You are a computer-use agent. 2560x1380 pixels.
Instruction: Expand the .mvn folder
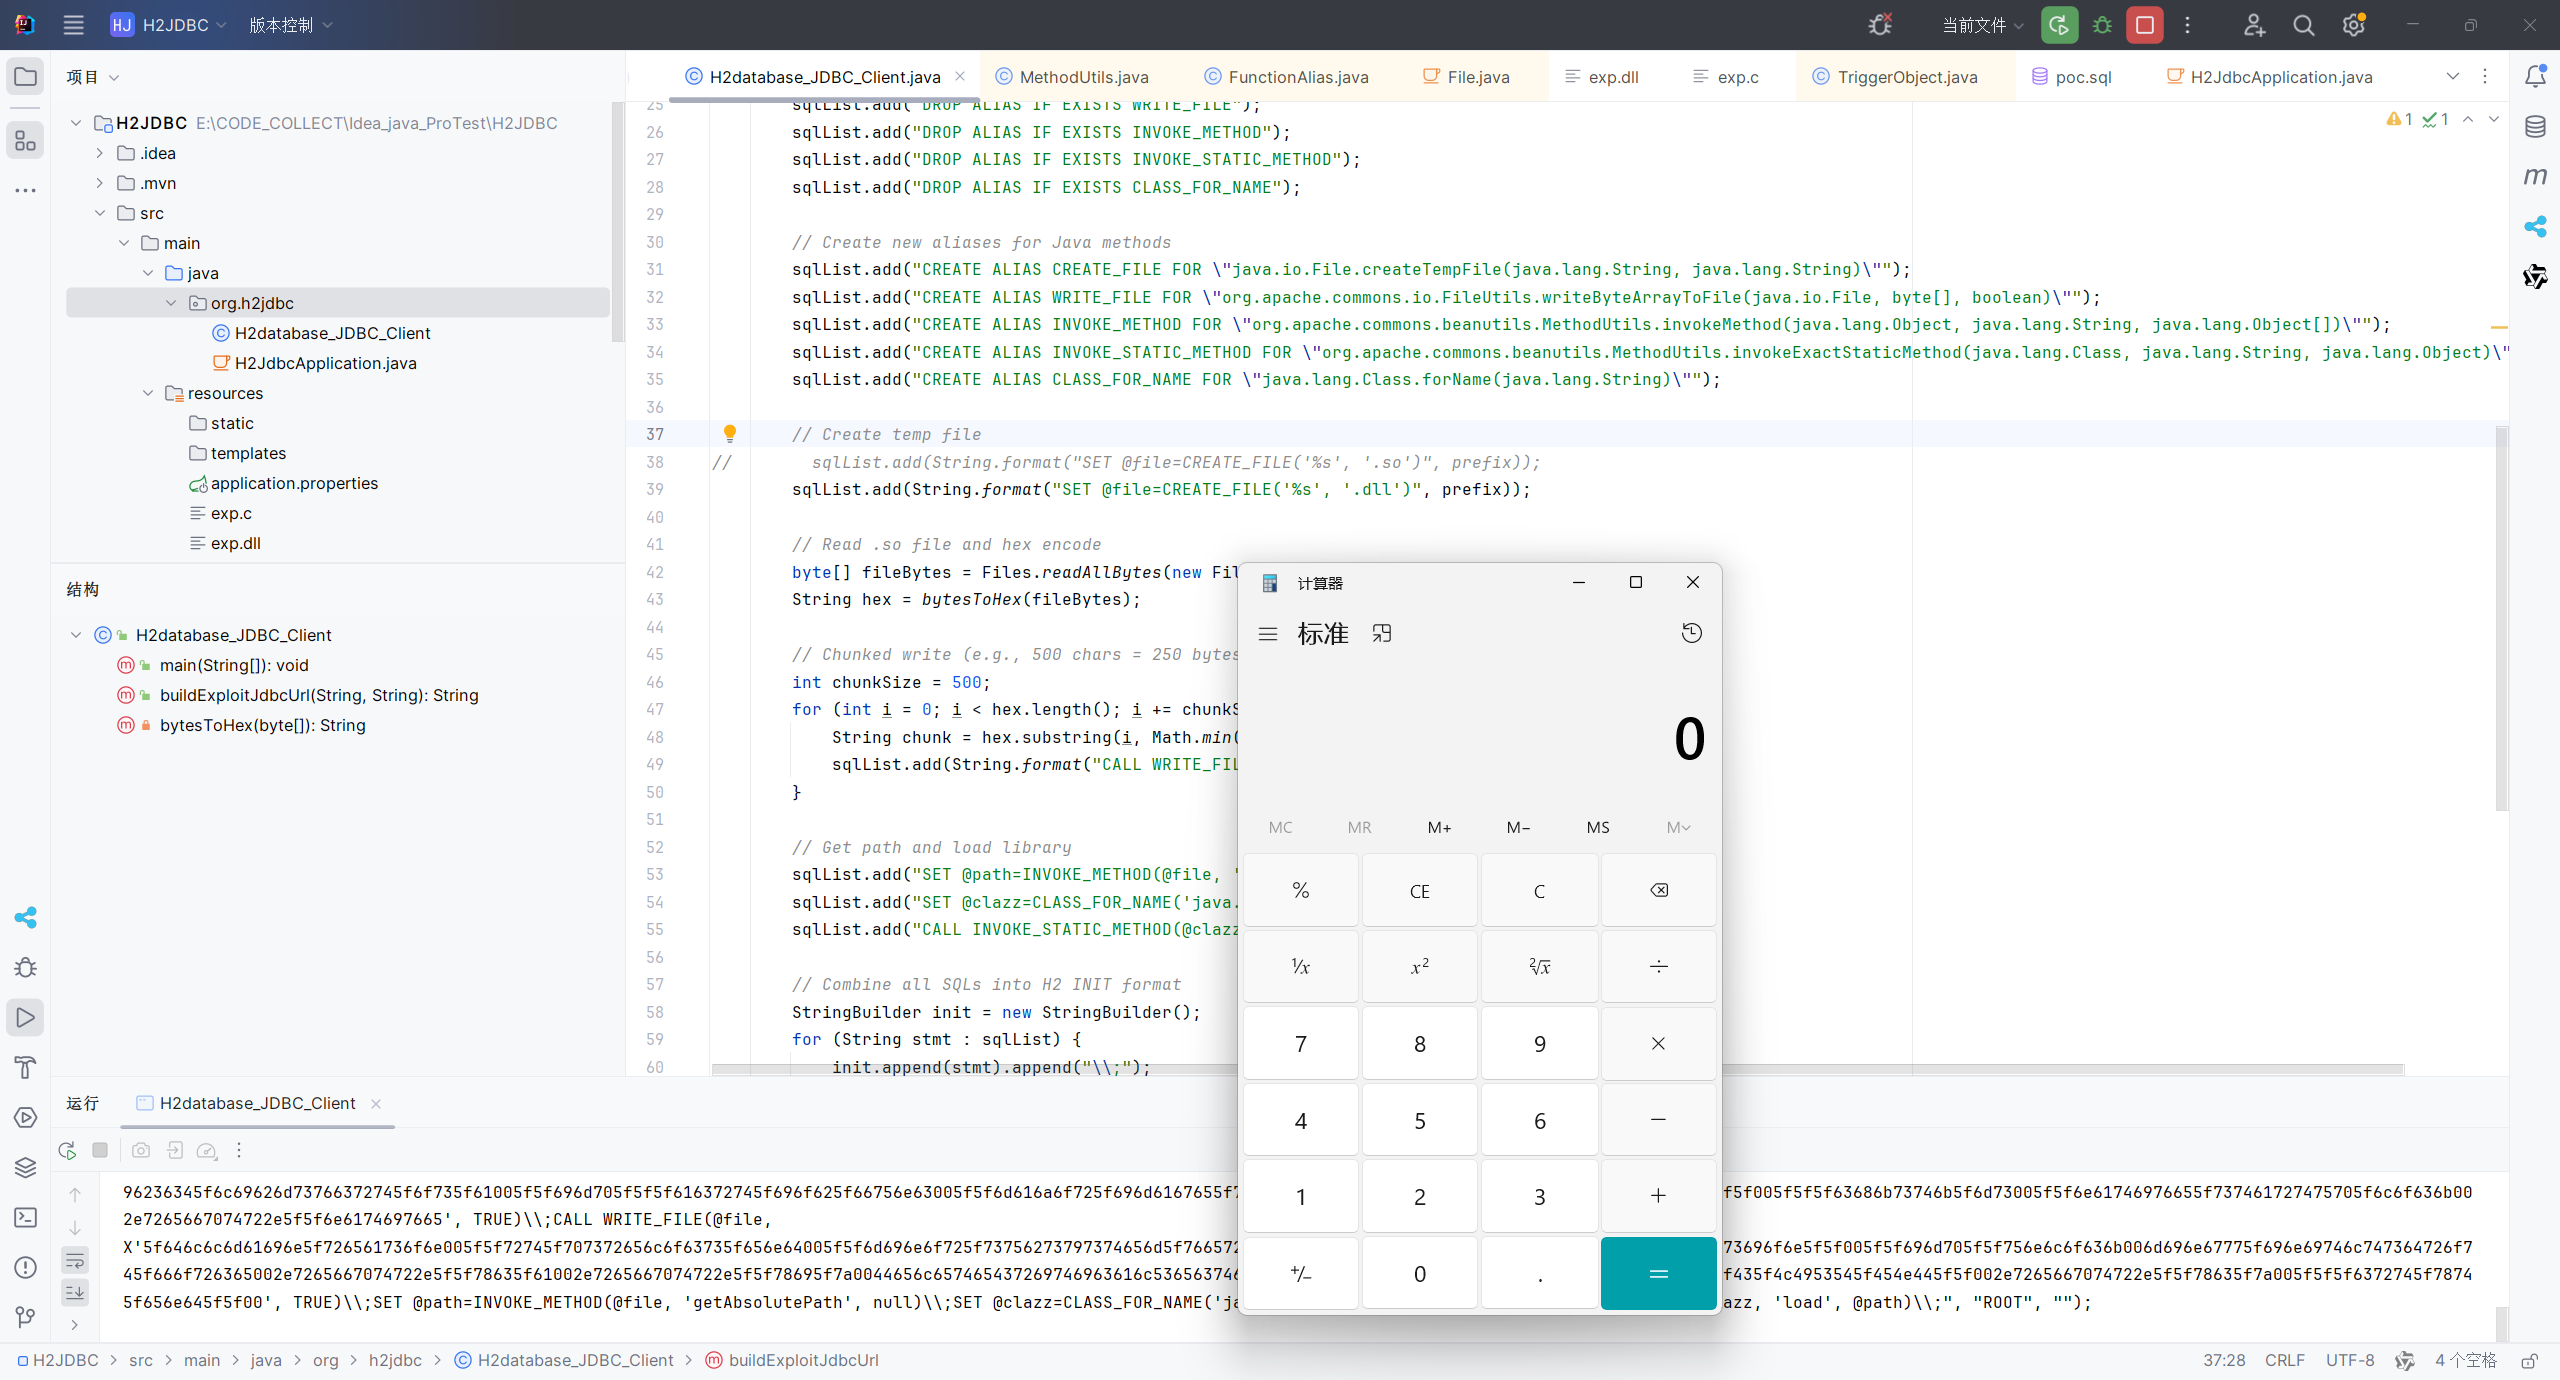[100, 183]
